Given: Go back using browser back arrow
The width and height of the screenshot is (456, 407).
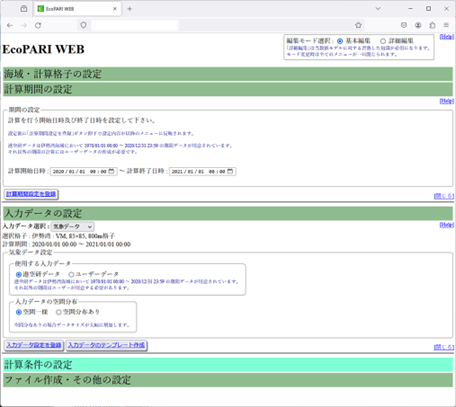Looking at the screenshot, I should pos(10,25).
